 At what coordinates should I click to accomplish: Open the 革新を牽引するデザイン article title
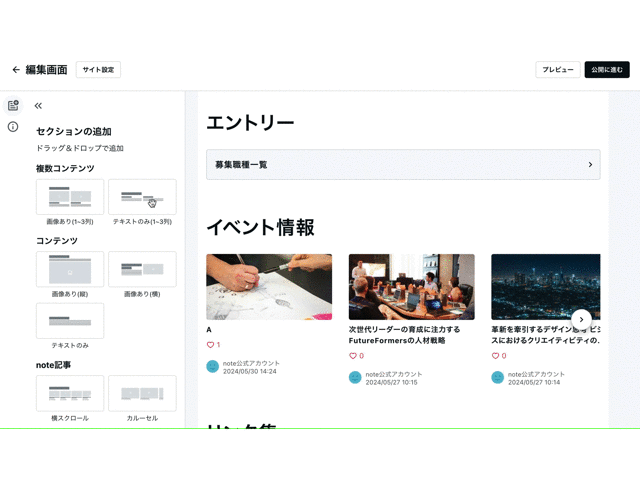[546, 335]
